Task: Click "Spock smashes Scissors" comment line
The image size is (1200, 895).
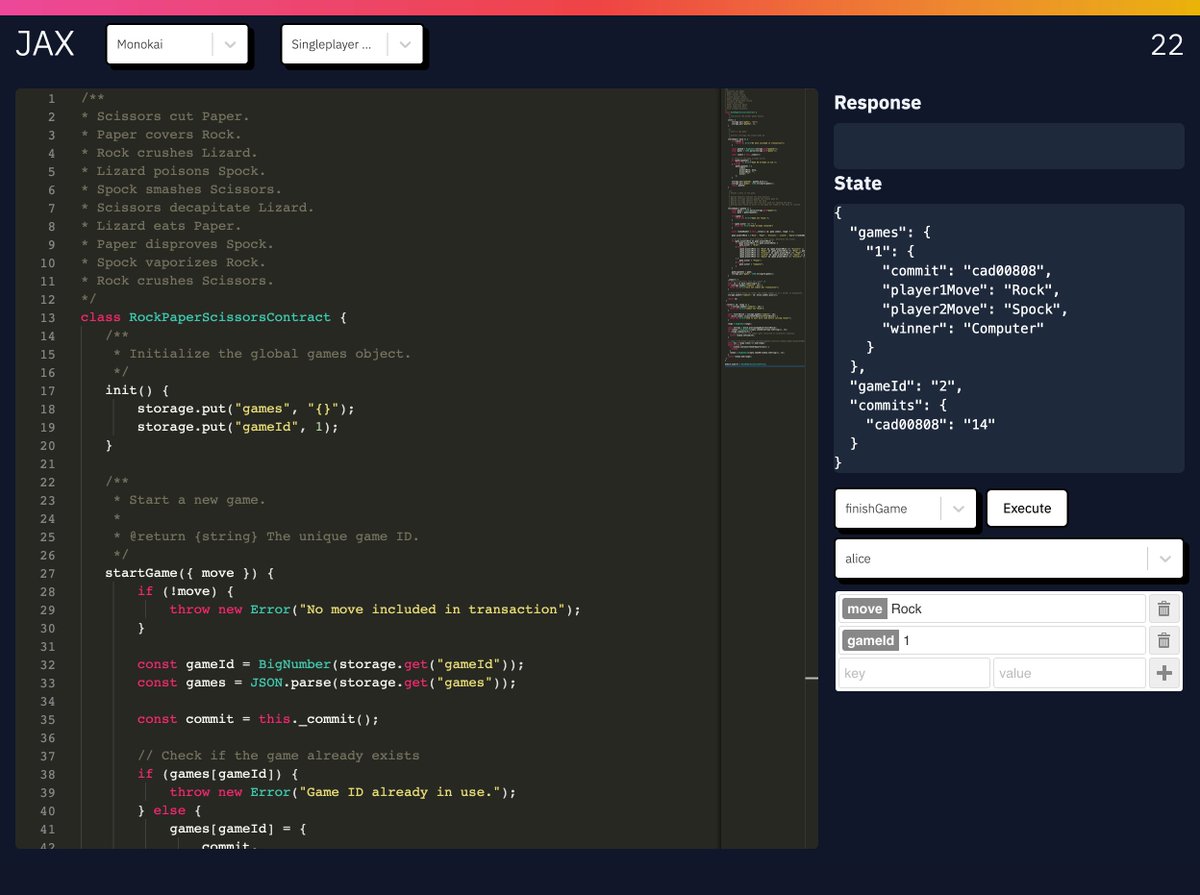Action: tap(181, 189)
